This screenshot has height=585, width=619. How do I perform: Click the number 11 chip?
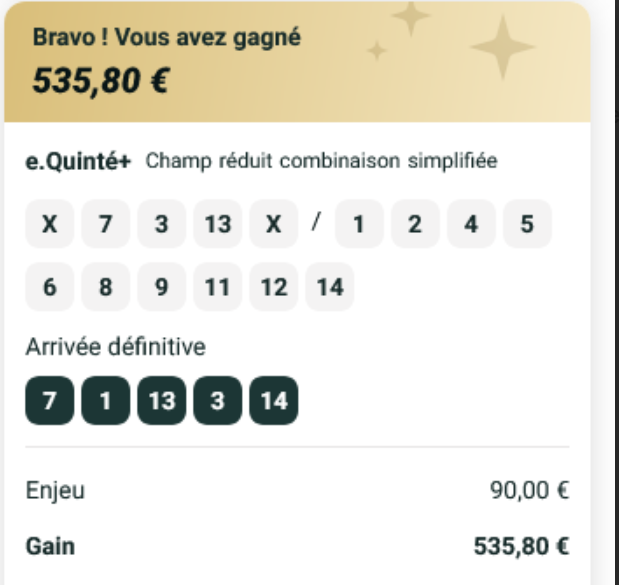pyautogui.click(x=217, y=288)
